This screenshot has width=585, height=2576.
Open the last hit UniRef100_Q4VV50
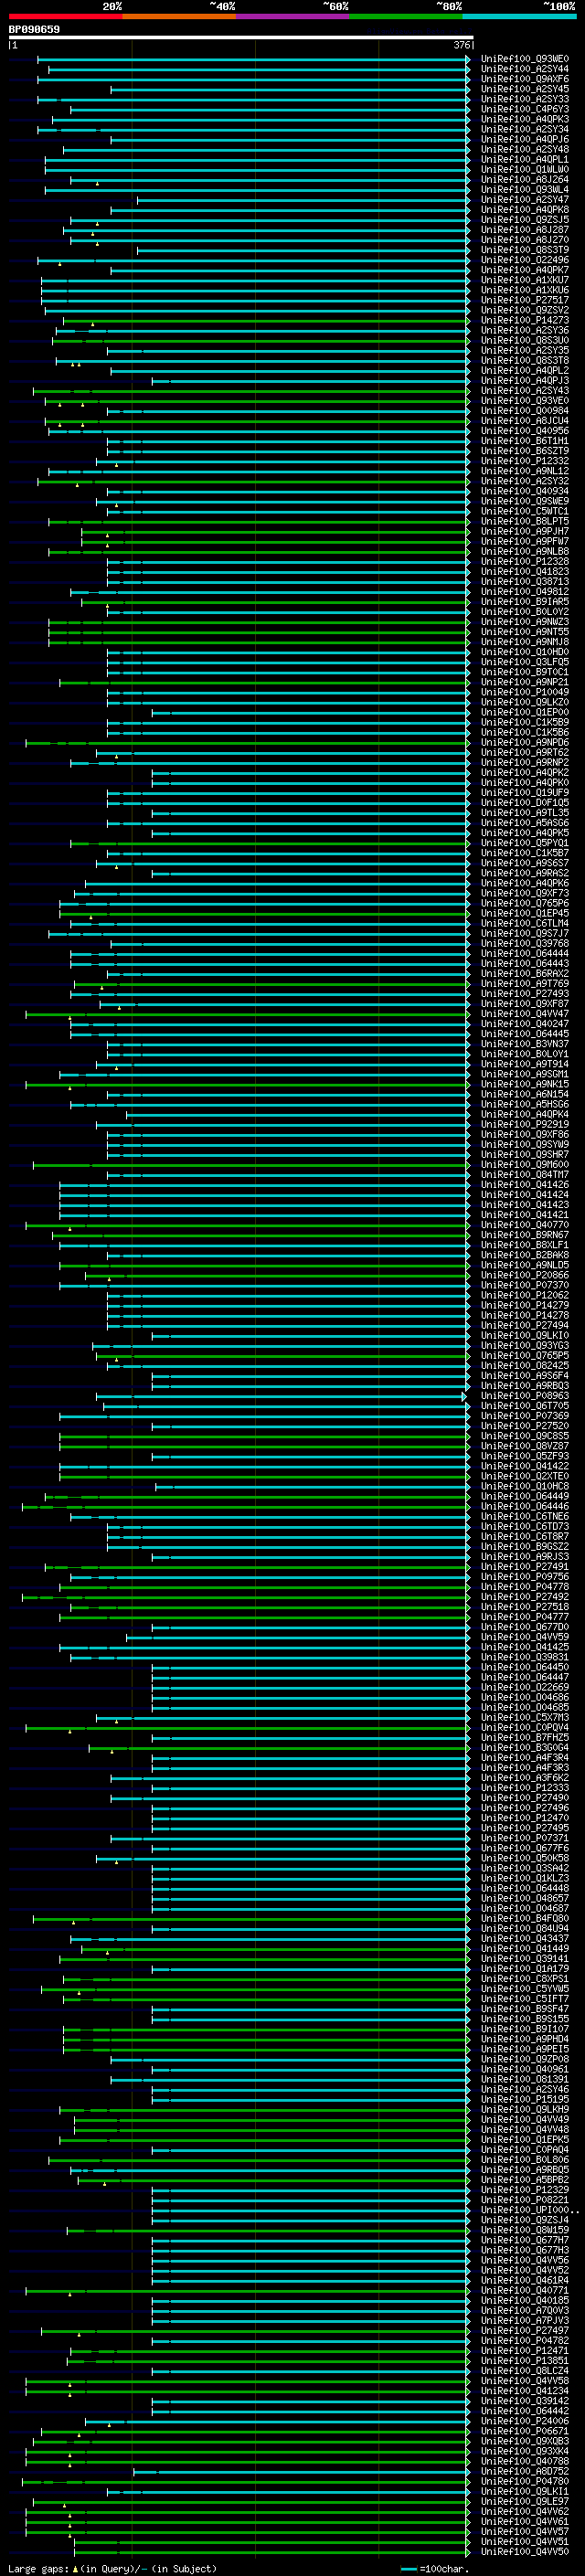[x=525, y=2551]
